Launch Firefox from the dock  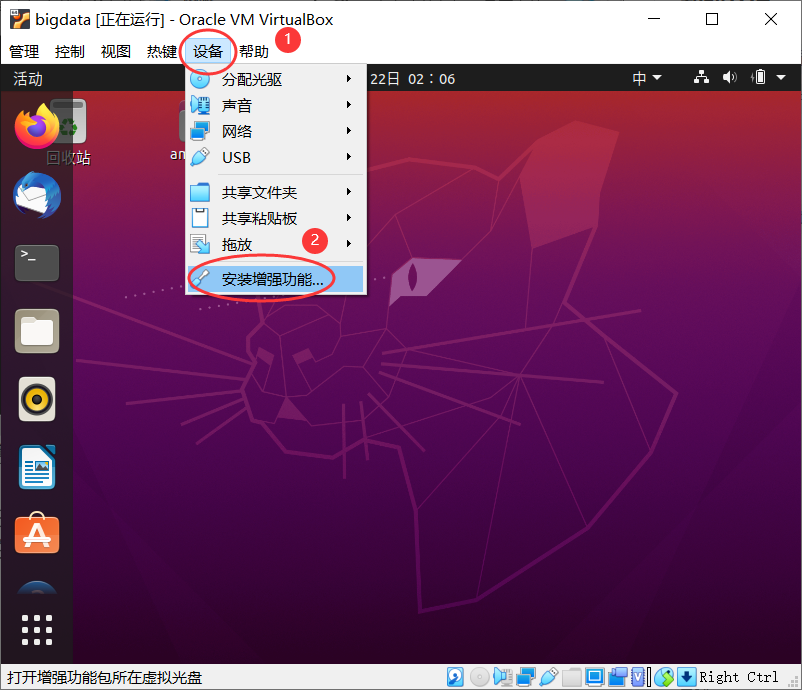click(37, 126)
